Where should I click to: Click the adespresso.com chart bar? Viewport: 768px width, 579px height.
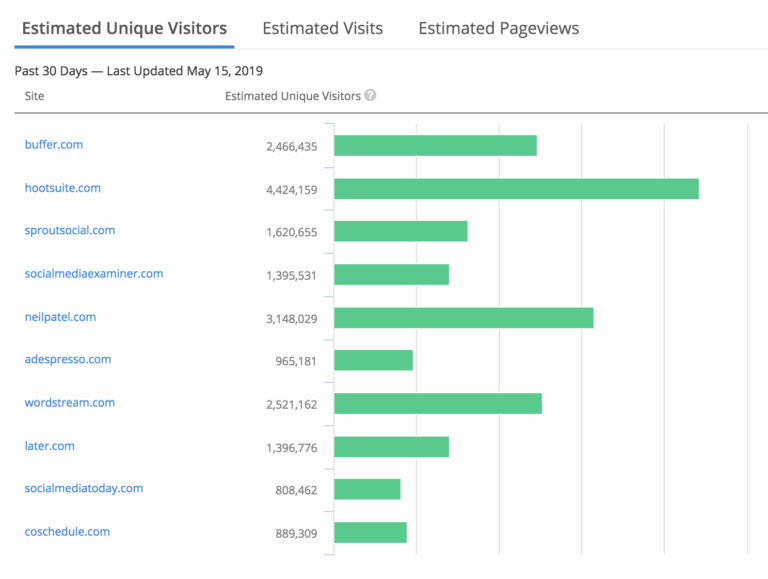373,360
